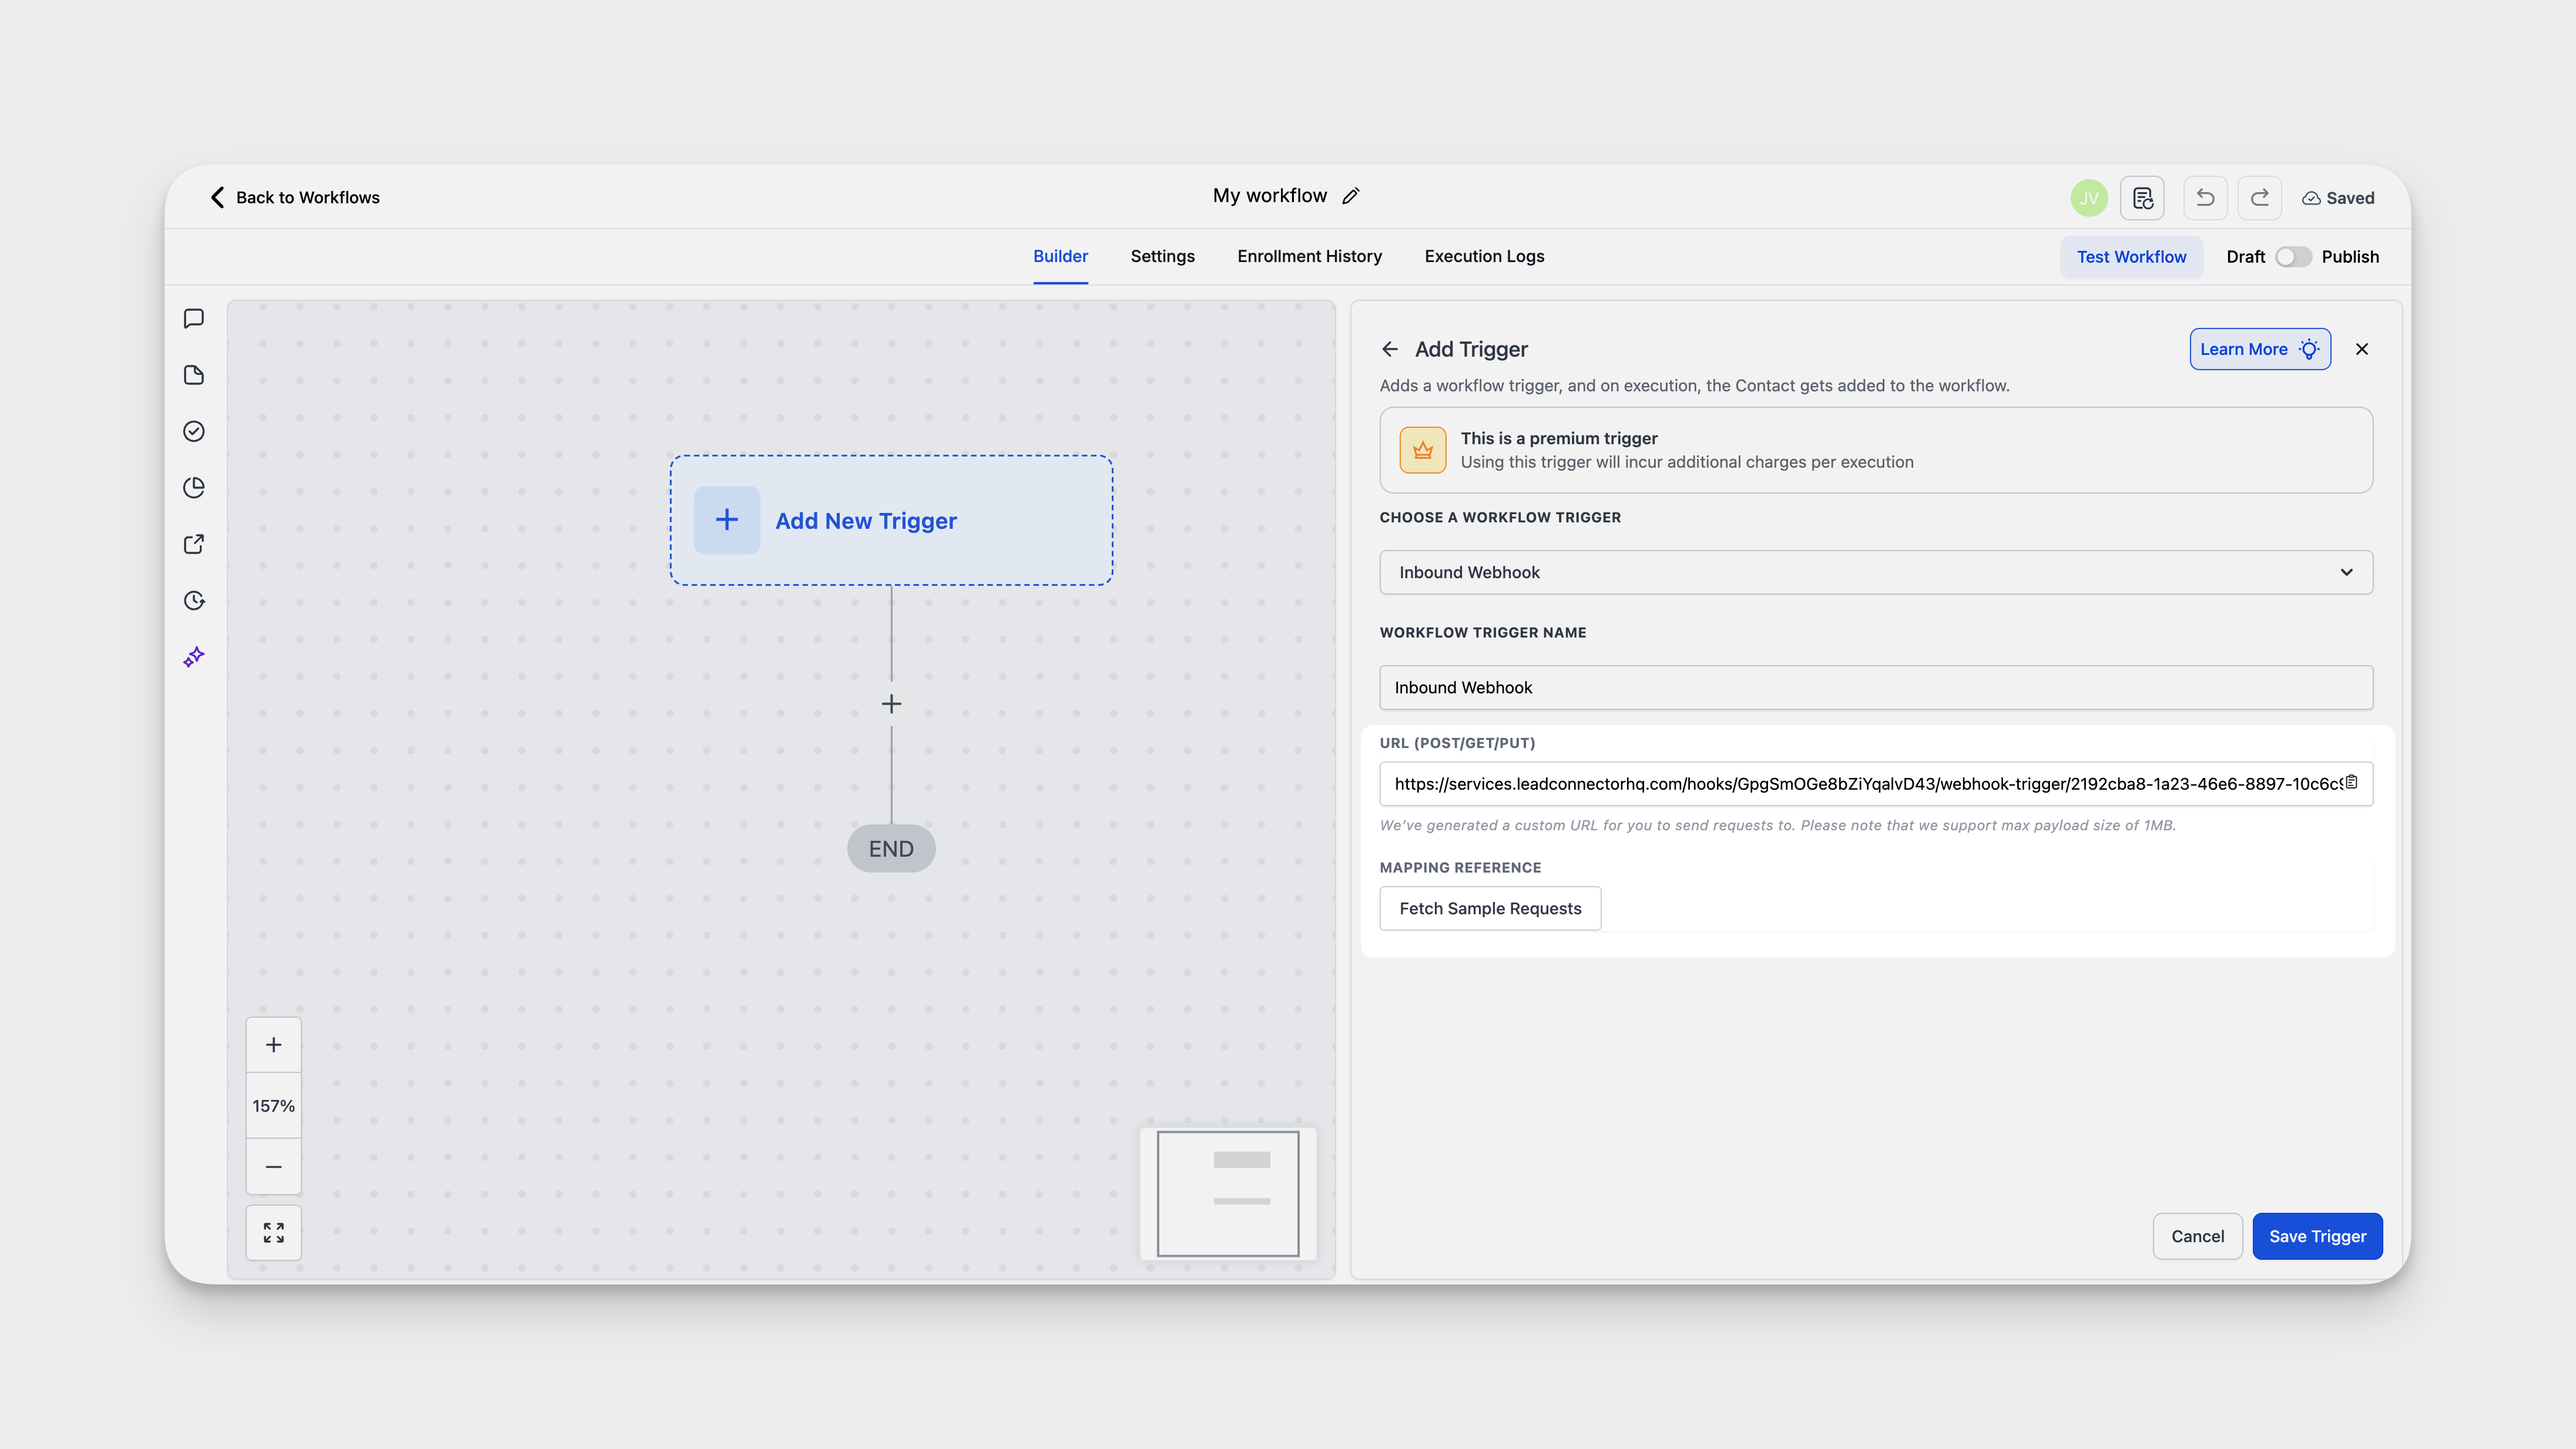Open the sticky notes sidebar icon

(x=194, y=375)
